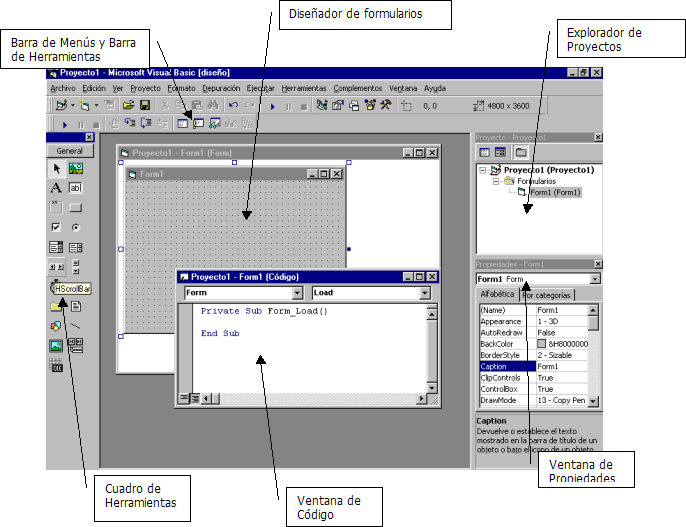Toggle Folders in the Project Explorer
The height and width of the screenshot is (527, 686).
[521, 152]
